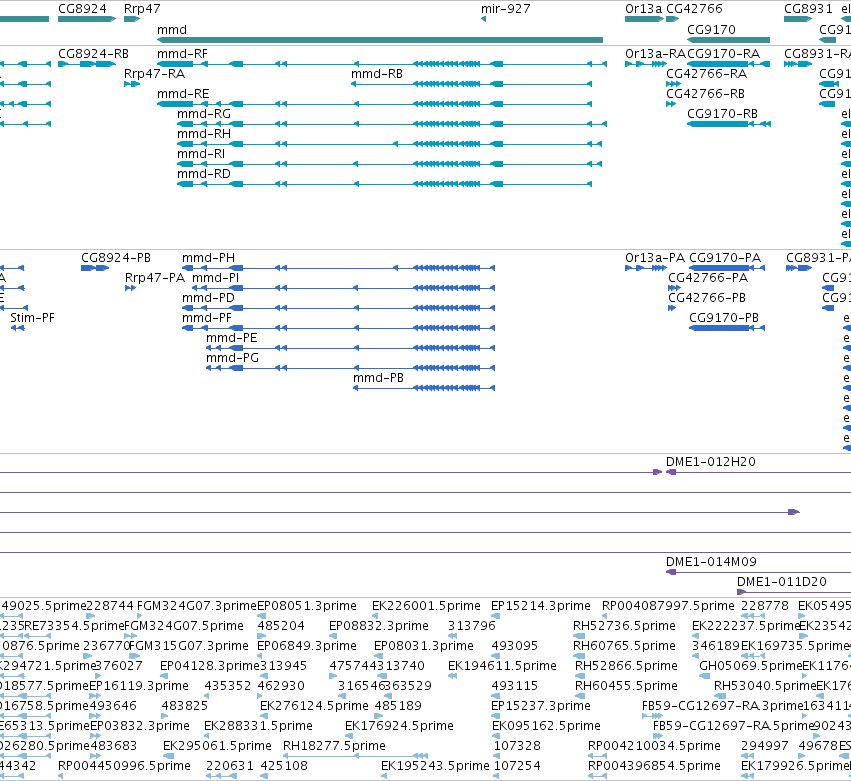Click the mmd-RI transcript label
Viewport: 851px width, 781px height.
pos(201,154)
